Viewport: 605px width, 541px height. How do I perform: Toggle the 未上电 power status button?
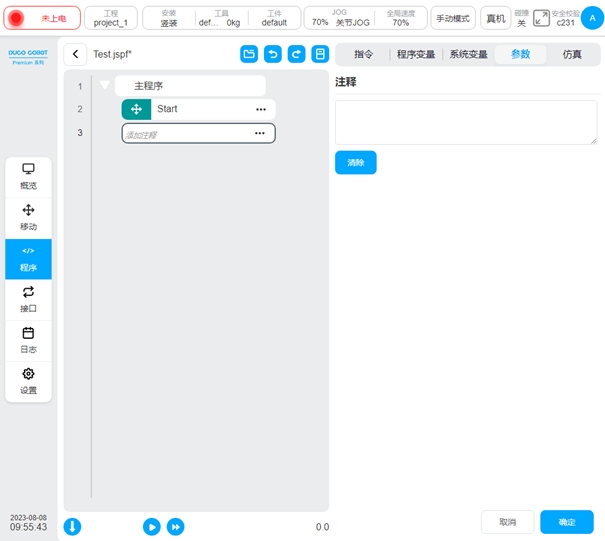tap(42, 18)
